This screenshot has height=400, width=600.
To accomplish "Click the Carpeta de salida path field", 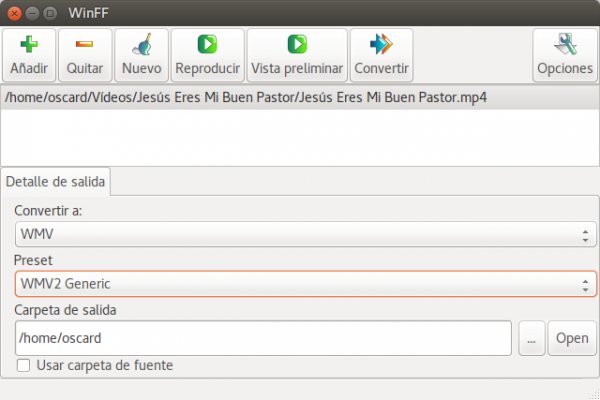I will 263,338.
